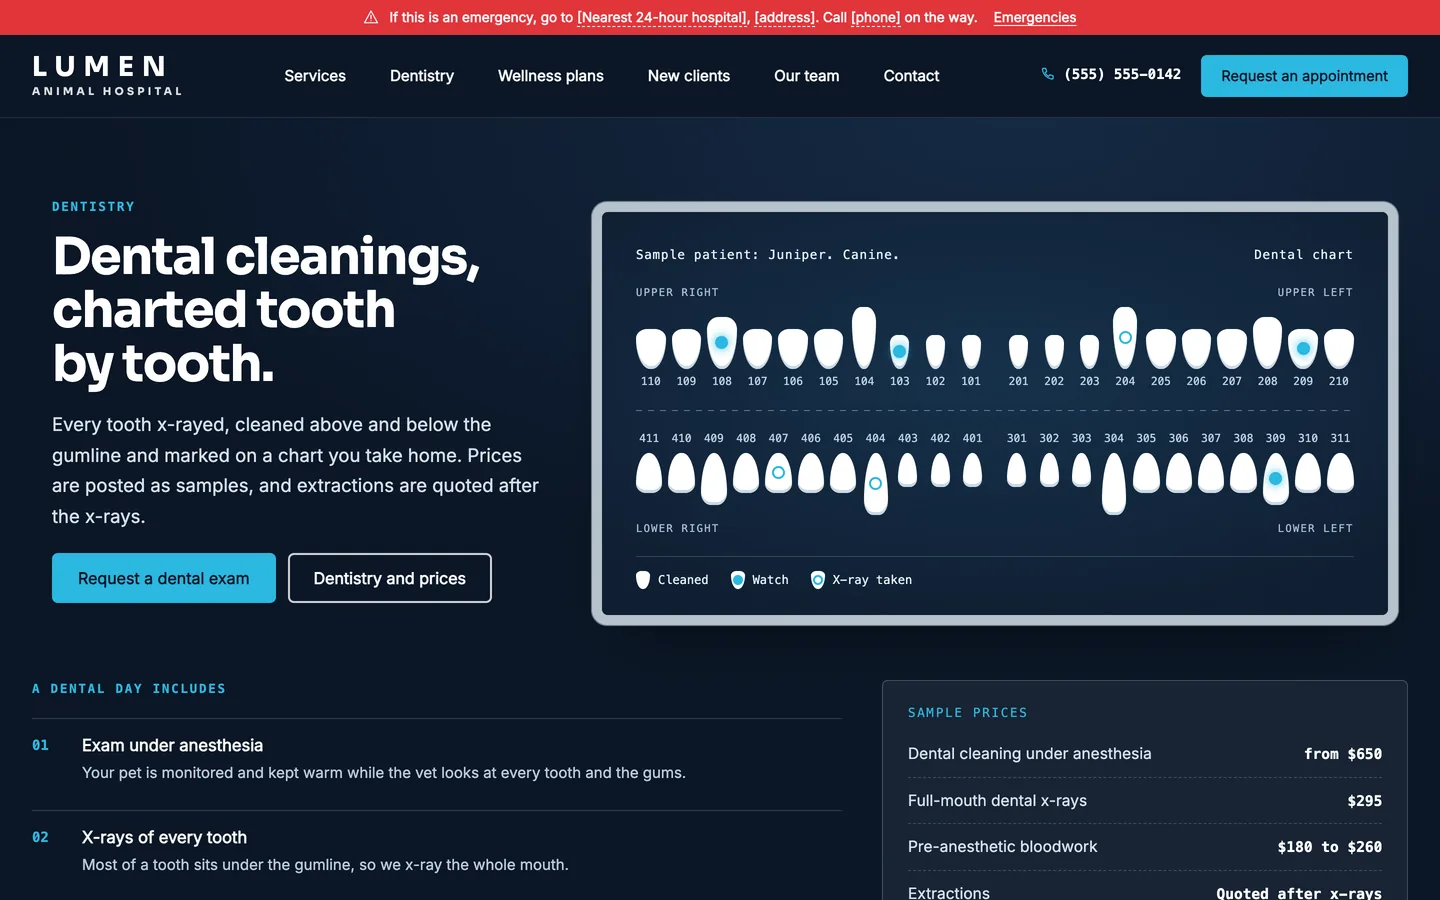Viewport: 1440px width, 900px height.
Task: Click the Lumen Animal Hospital logo
Action: coord(107,76)
